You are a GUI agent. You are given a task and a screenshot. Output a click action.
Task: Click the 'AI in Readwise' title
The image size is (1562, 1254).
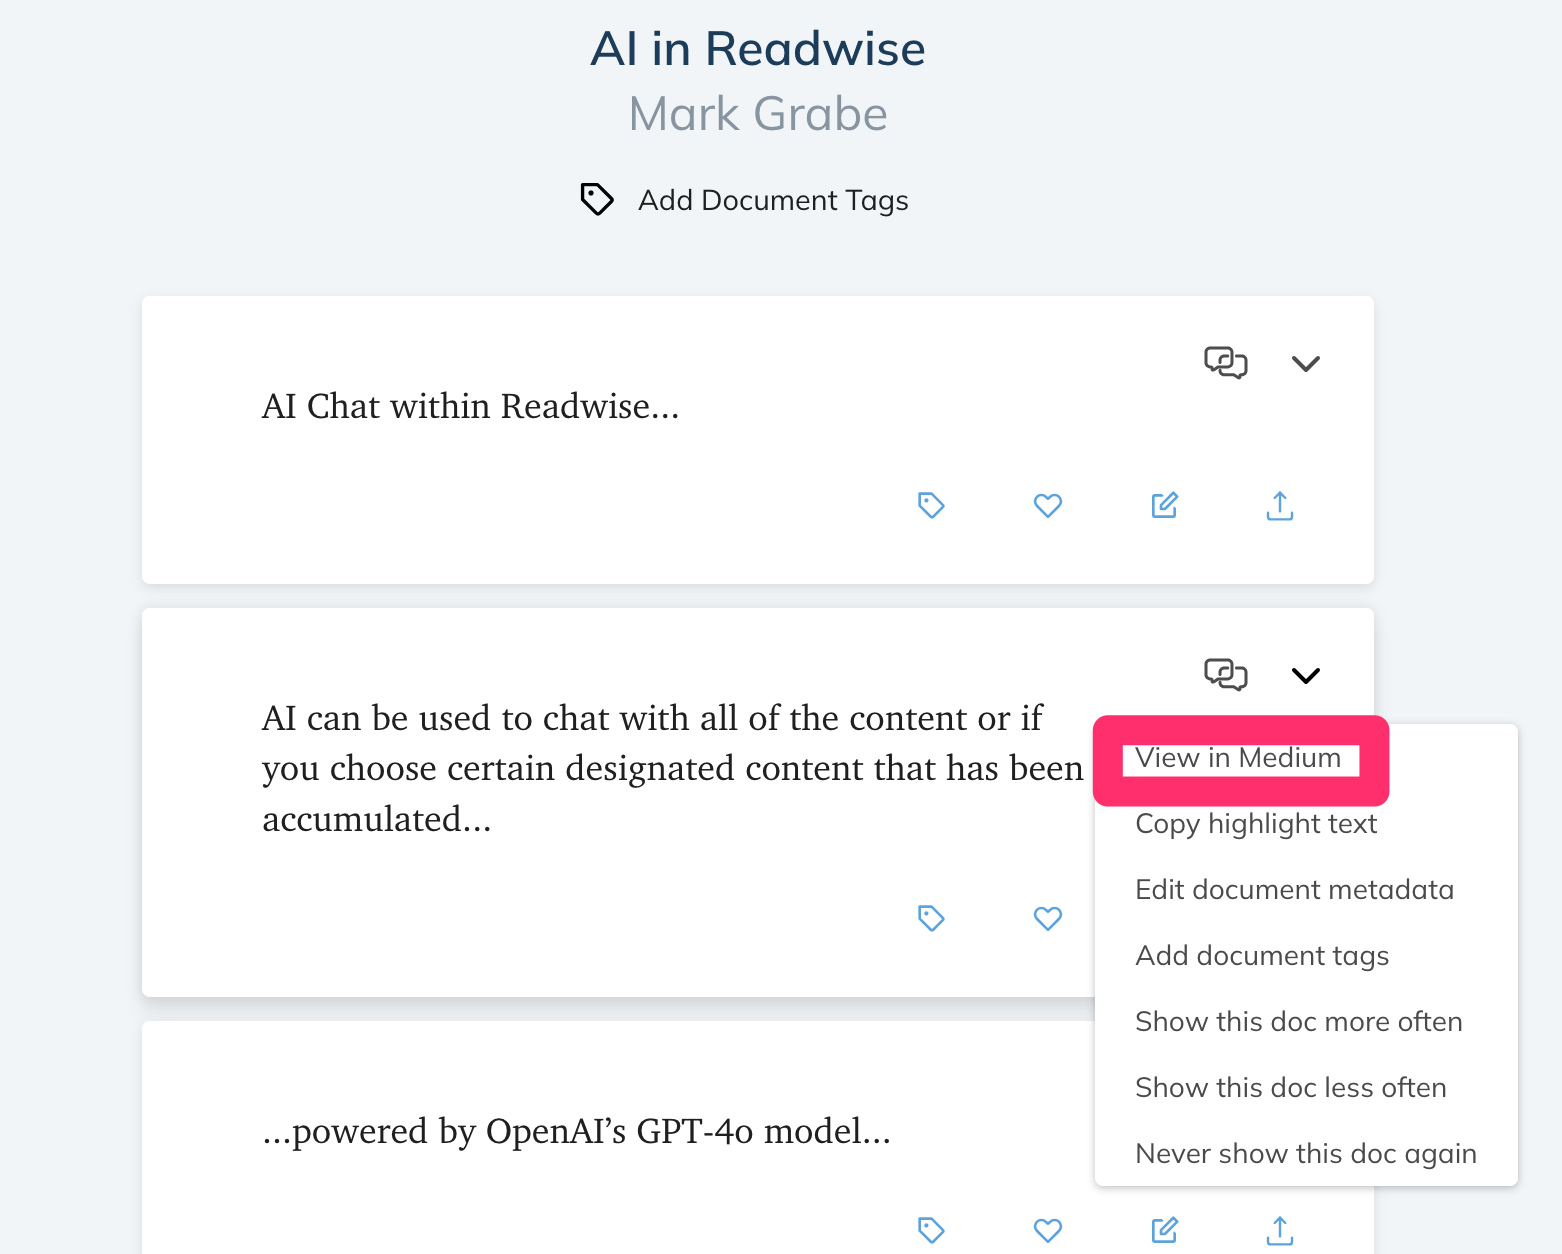[x=758, y=49]
